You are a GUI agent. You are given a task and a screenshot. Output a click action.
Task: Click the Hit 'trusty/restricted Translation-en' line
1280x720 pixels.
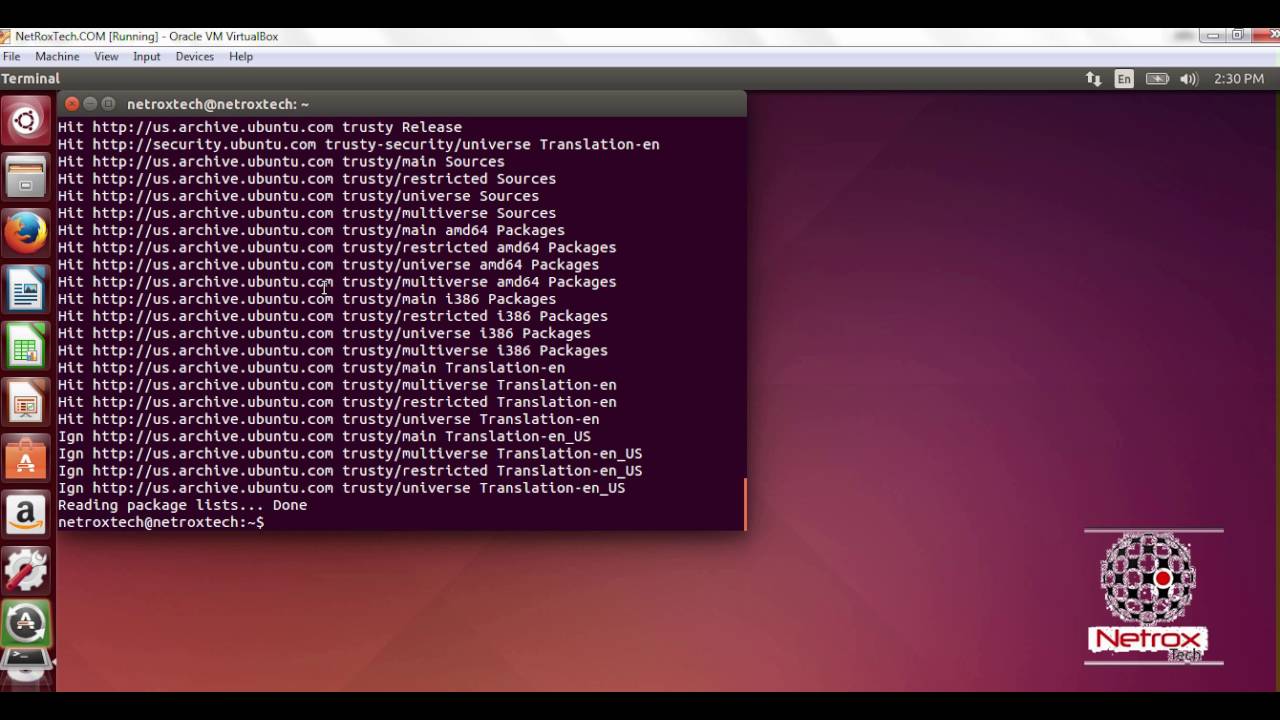[x=337, y=401]
